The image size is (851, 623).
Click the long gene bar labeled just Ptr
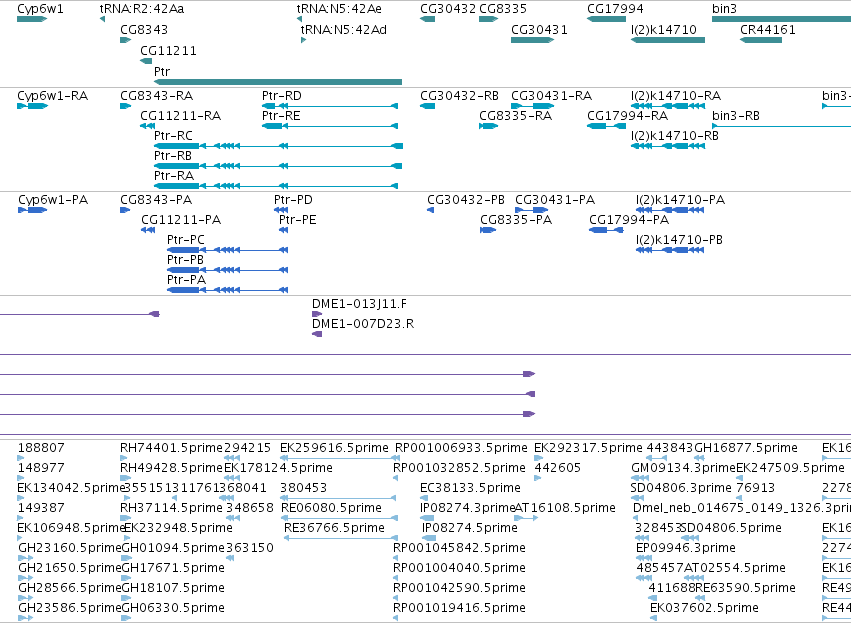[278, 82]
